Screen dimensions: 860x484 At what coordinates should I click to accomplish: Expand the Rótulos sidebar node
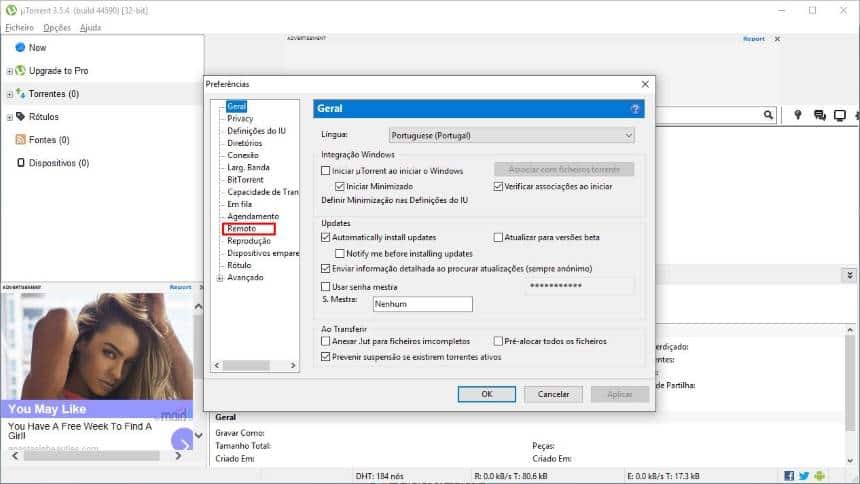(9, 117)
